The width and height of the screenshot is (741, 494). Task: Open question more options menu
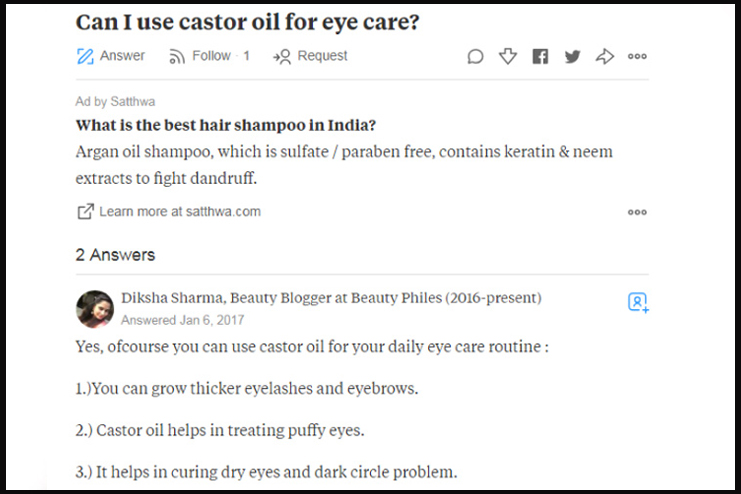point(637,56)
